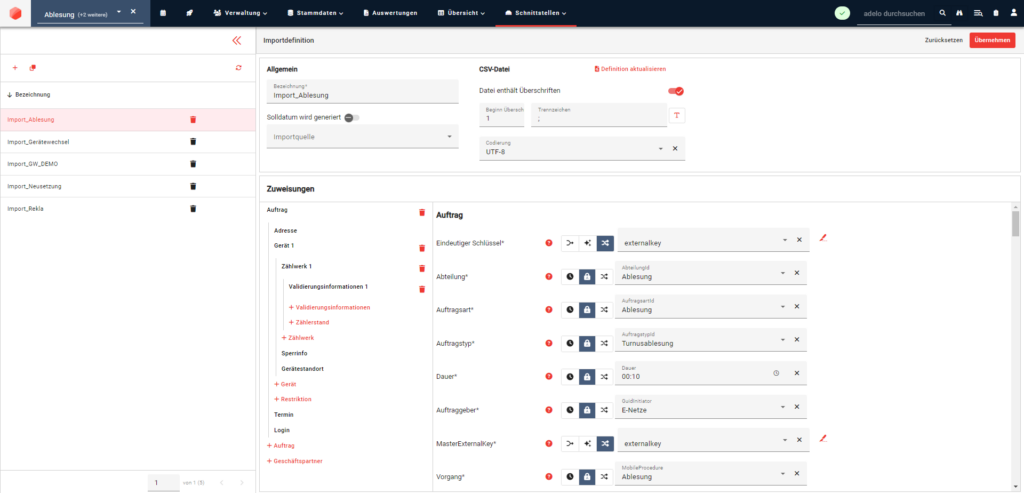This screenshot has height=493, width=1024.
Task: Collapse the left sidebar panel
Action: [x=236, y=41]
